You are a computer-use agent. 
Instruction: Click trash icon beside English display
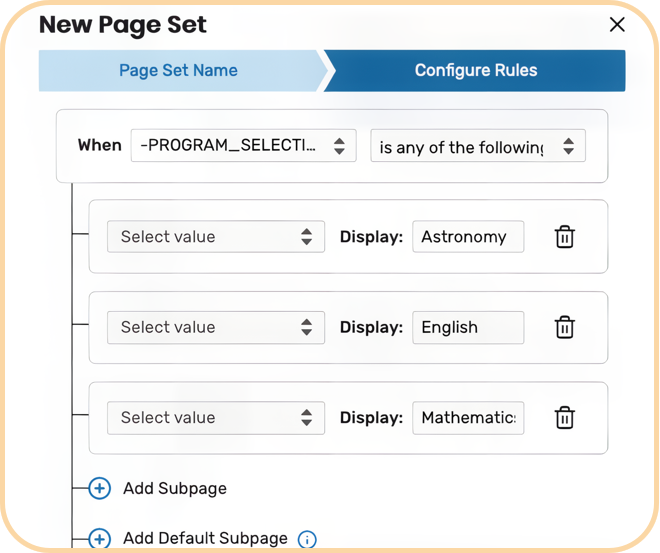[564, 327]
